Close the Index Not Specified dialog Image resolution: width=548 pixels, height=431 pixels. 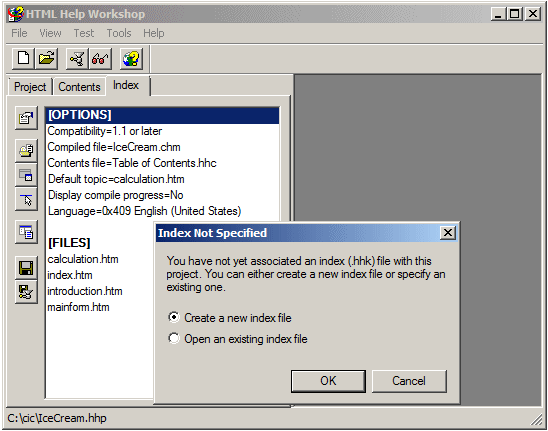click(x=448, y=233)
